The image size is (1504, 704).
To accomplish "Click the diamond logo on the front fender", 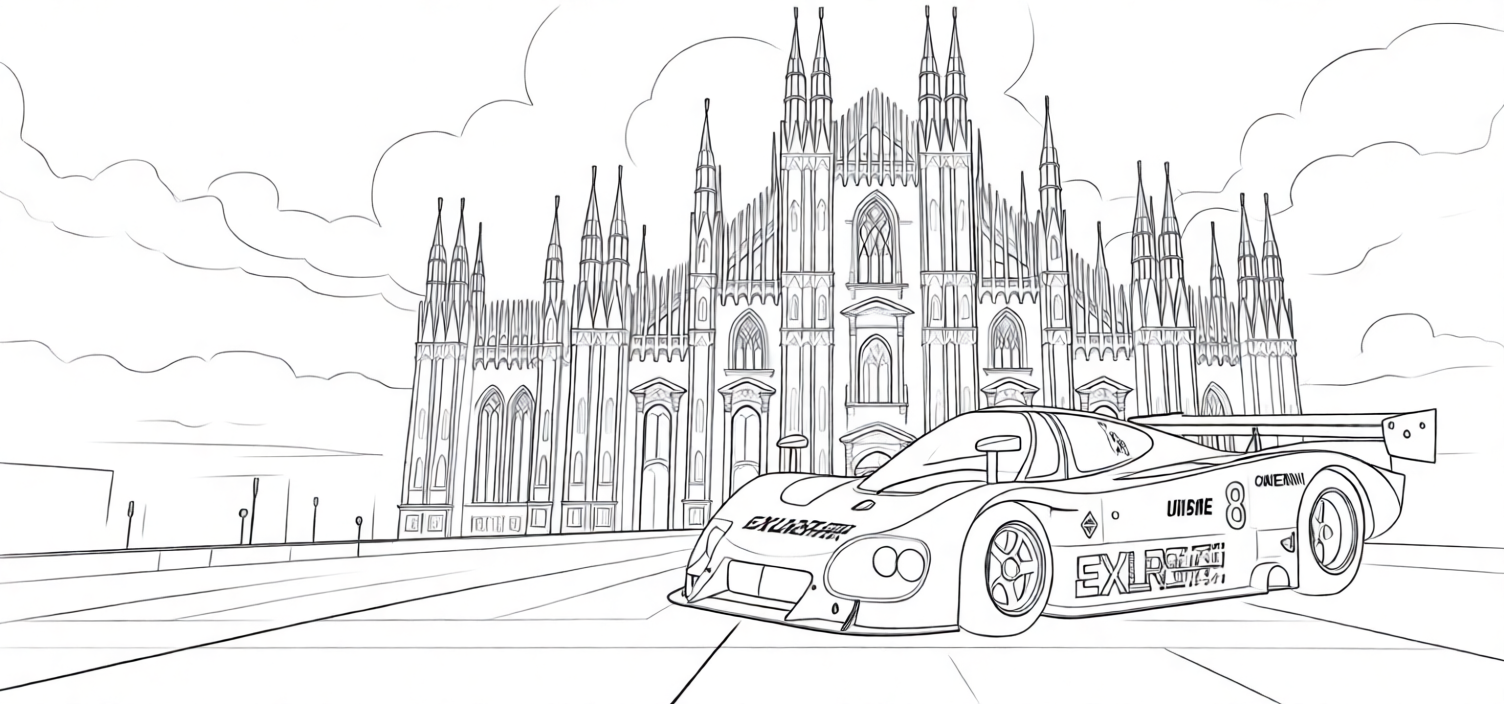I will (1088, 524).
